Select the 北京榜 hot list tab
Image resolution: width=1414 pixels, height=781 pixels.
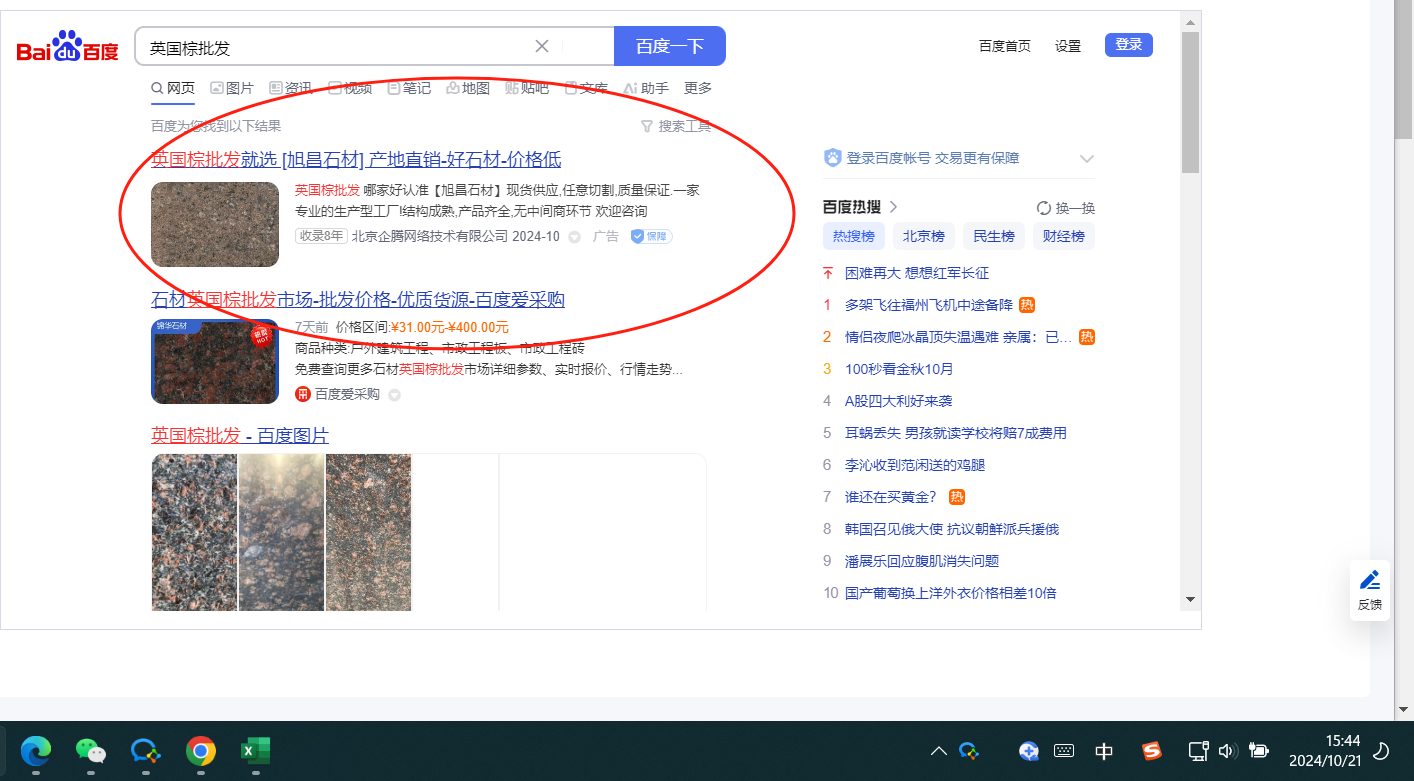[924, 236]
